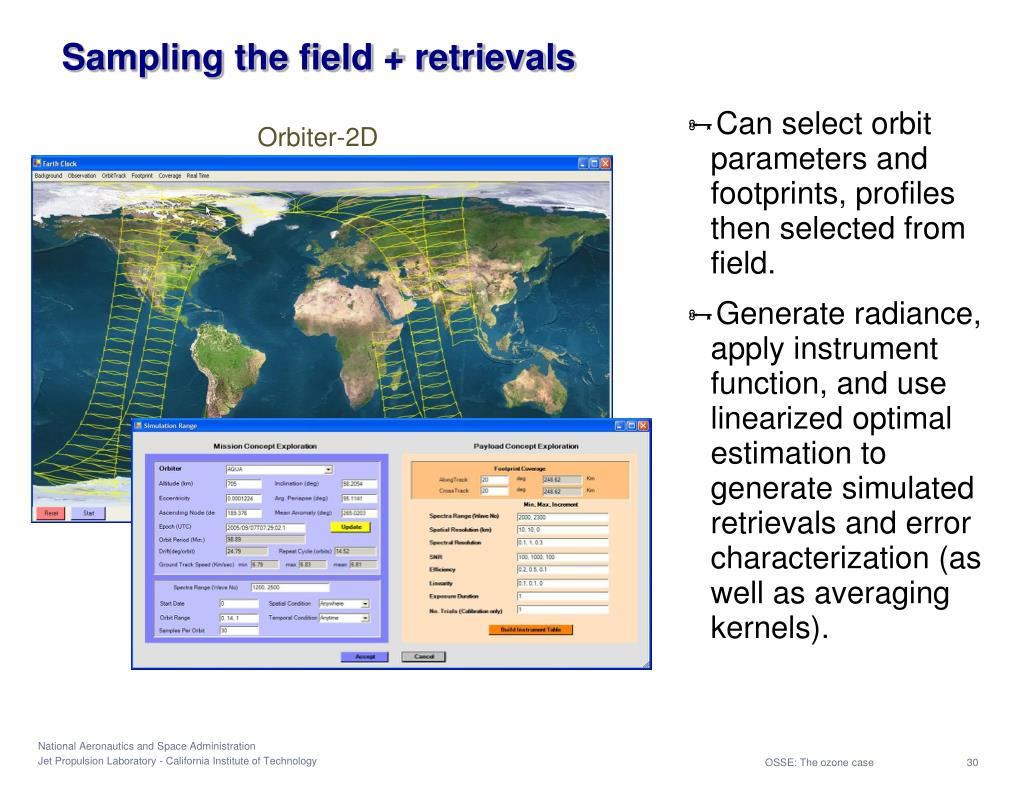Open the Spatial Condition dropdown

365,604
